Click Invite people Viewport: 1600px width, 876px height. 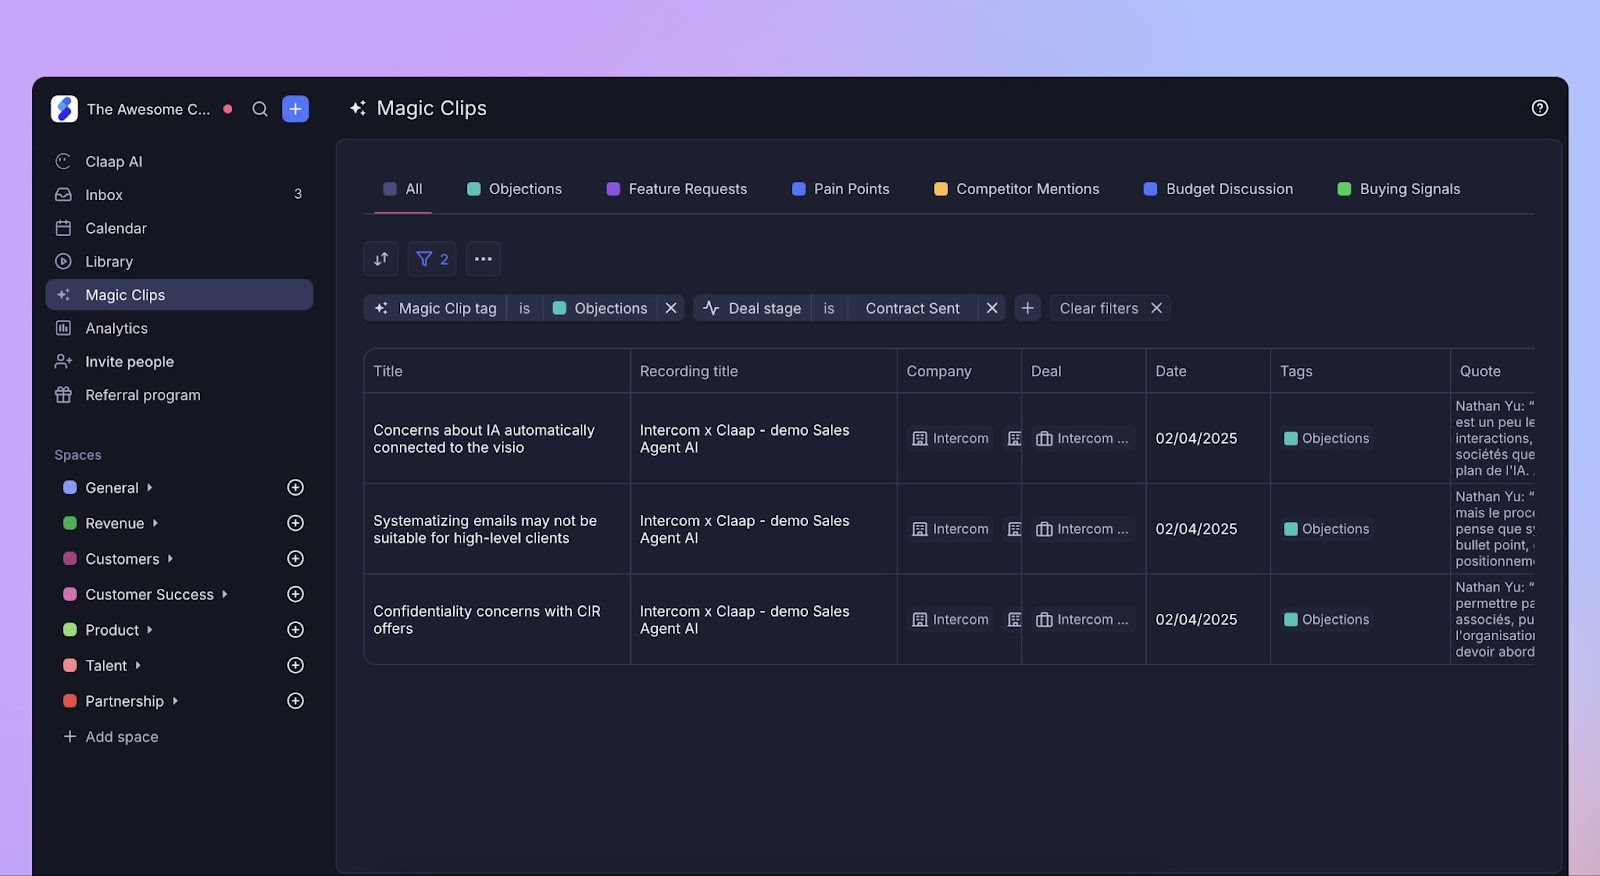(179, 361)
